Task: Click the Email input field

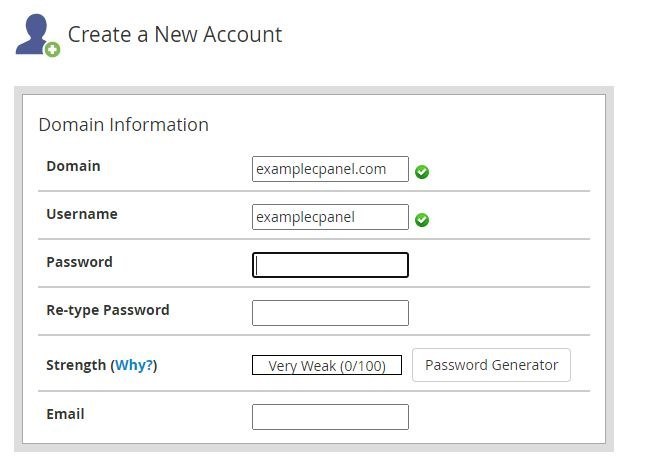Action: (330, 417)
